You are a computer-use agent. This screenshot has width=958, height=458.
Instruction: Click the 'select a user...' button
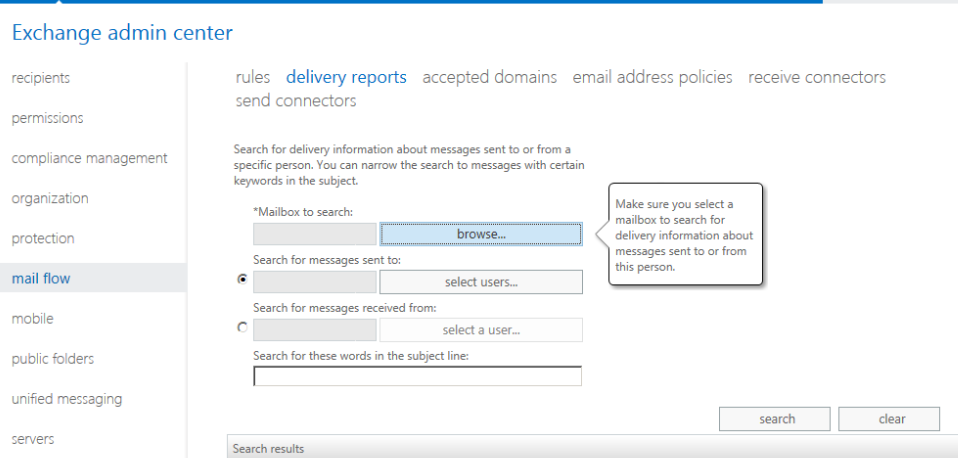[x=481, y=330]
